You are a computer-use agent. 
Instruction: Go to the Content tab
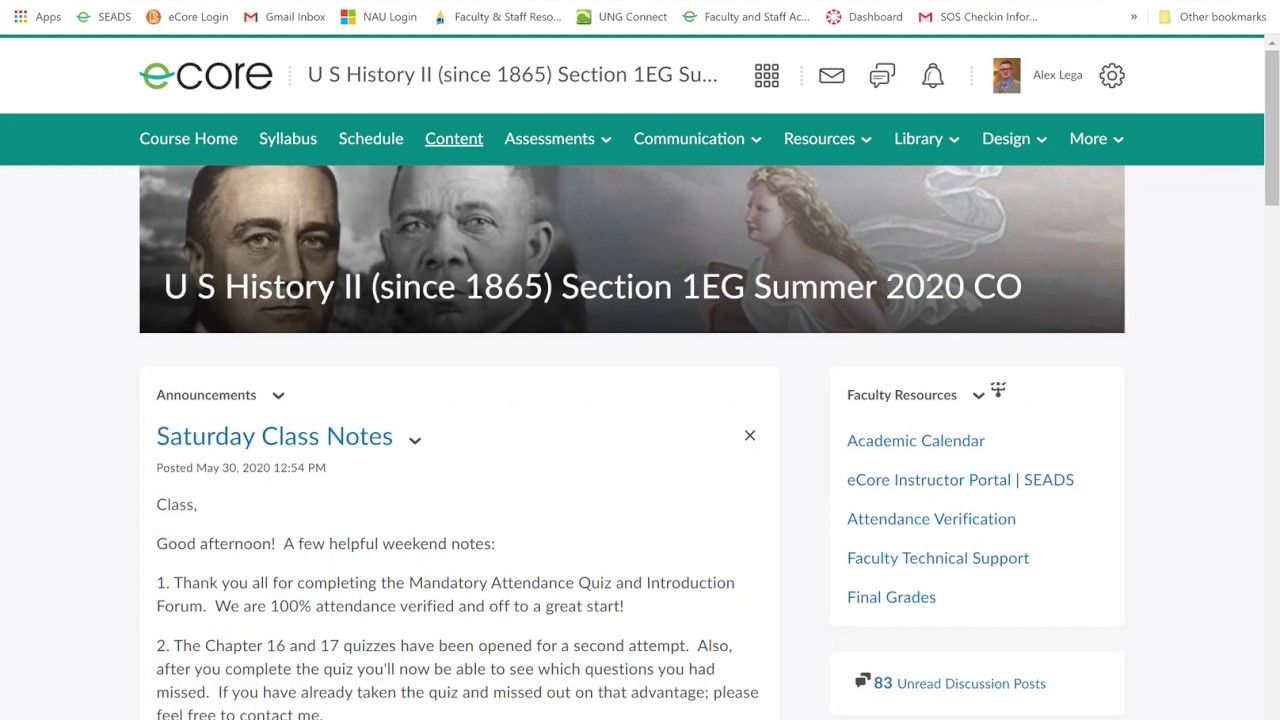(454, 139)
